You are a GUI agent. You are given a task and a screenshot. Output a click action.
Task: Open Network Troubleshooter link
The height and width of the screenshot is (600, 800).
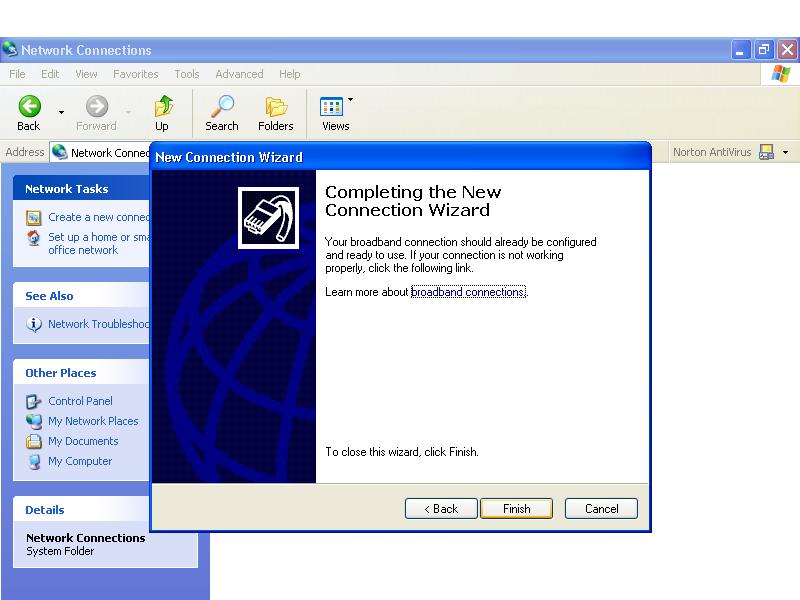pos(99,324)
